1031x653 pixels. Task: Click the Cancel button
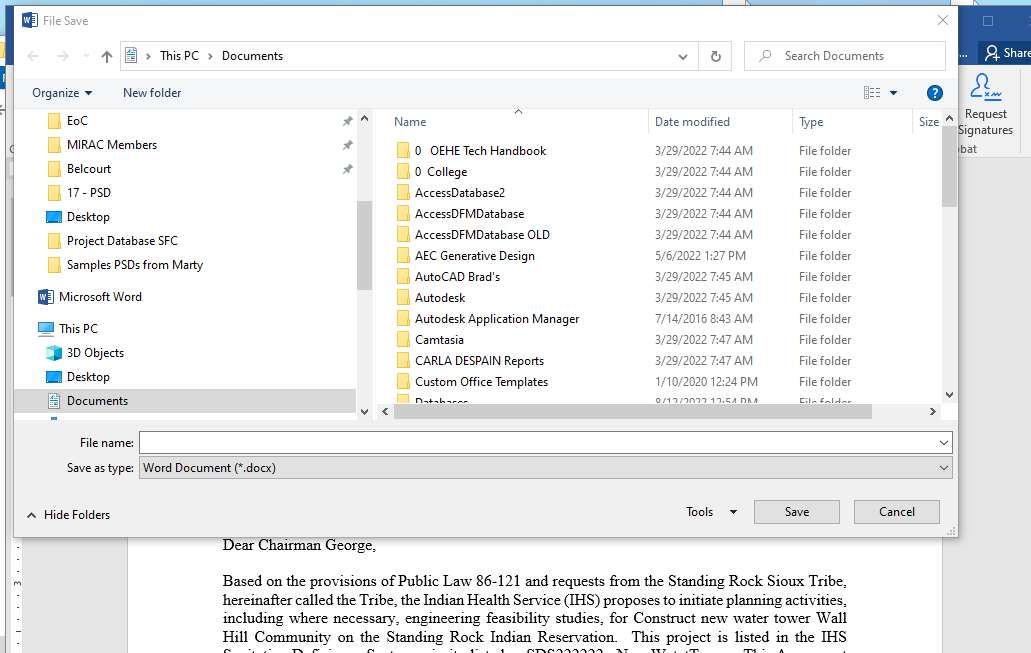tap(897, 512)
